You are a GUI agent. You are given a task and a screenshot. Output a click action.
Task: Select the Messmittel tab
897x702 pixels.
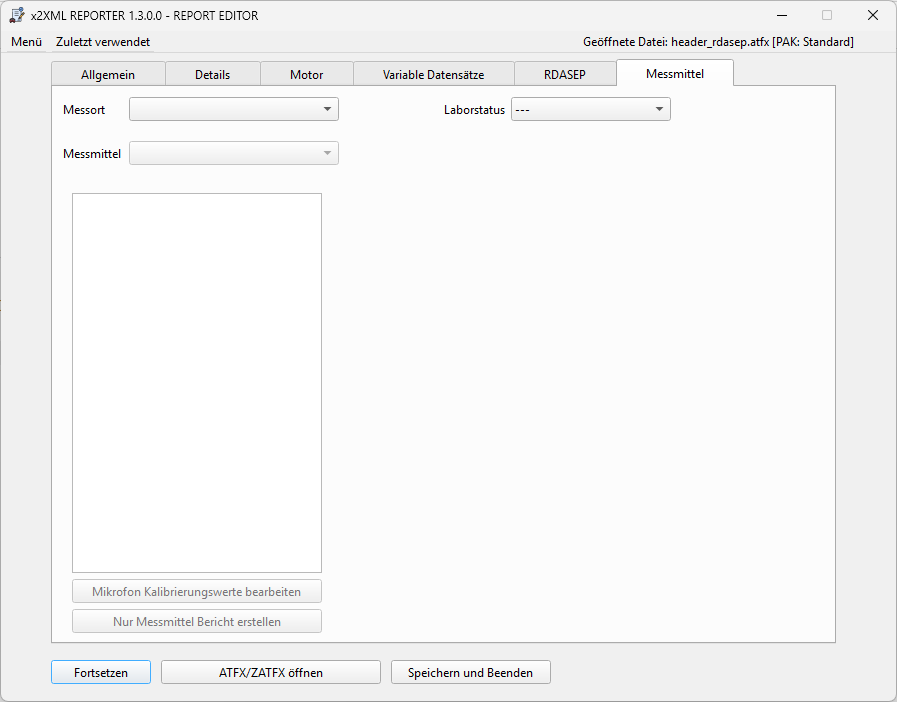point(674,73)
